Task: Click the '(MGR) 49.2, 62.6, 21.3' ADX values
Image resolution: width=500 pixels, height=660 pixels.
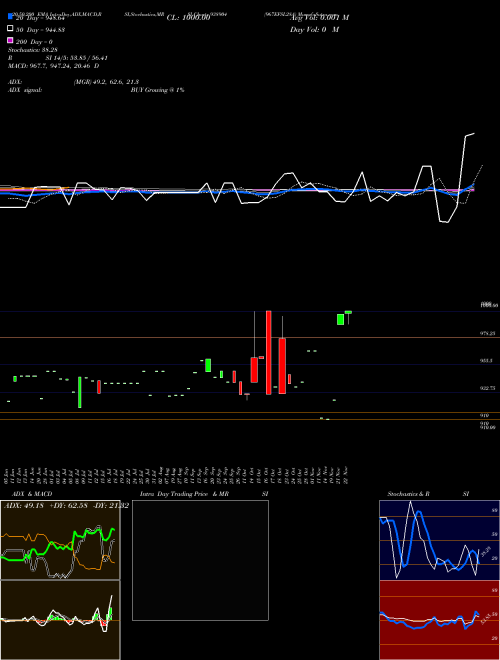Action: point(106,82)
